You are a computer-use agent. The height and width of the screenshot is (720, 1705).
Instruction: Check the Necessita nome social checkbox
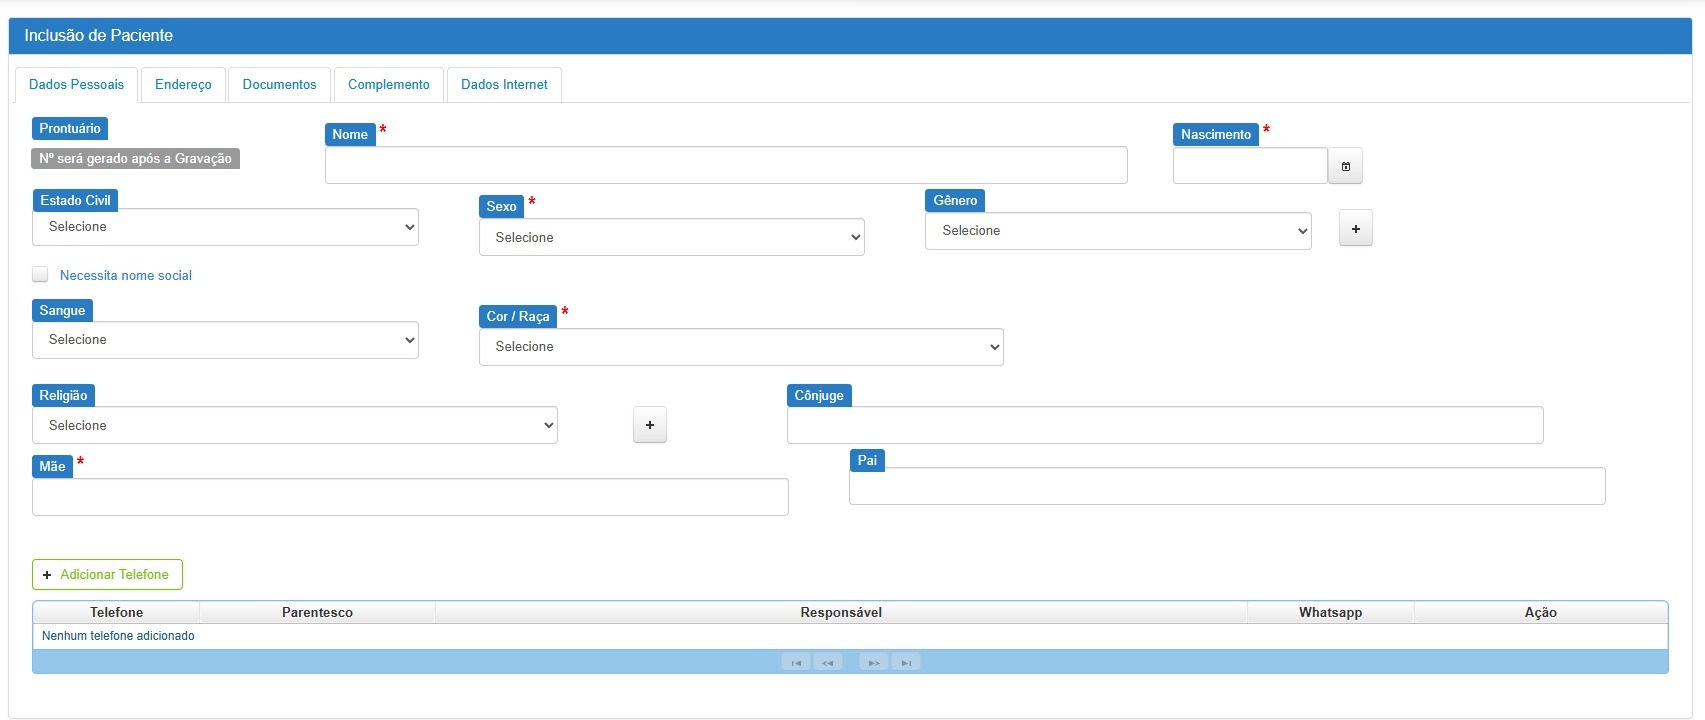tap(40, 275)
